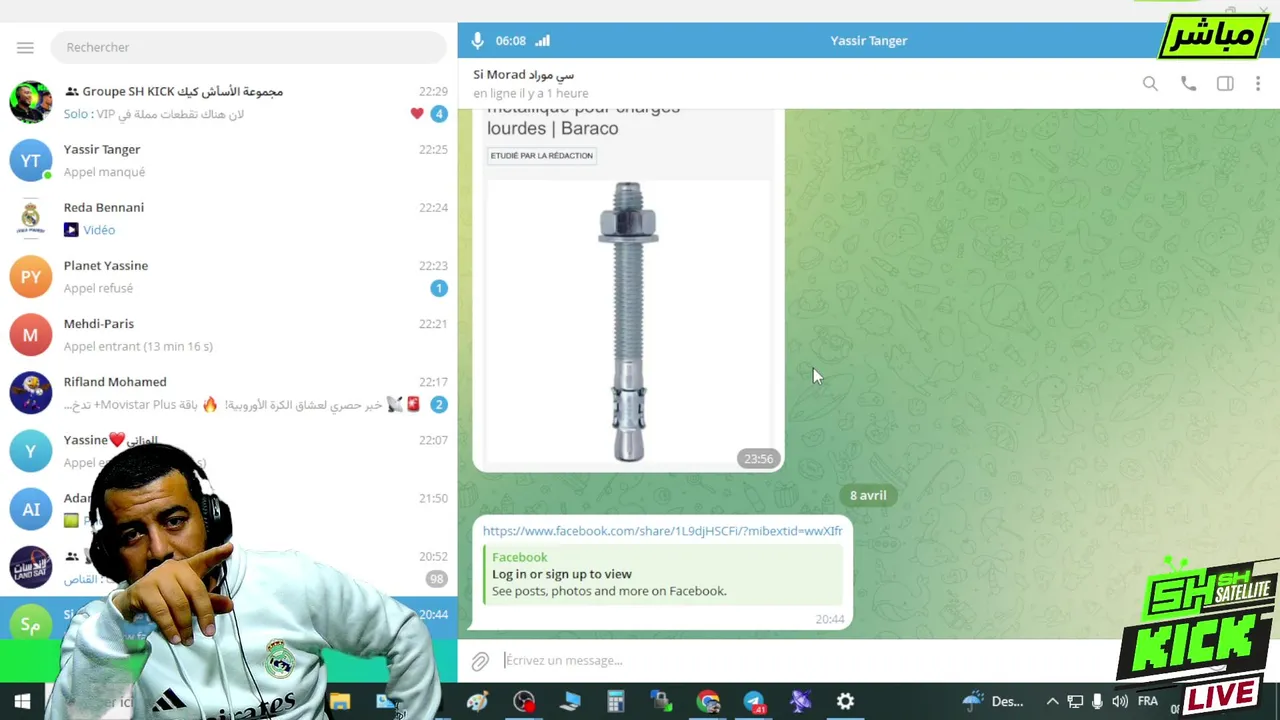Viewport: 1280px width, 720px height.
Task: Open the satellite dish app on taskbar
Action: (x=800, y=702)
